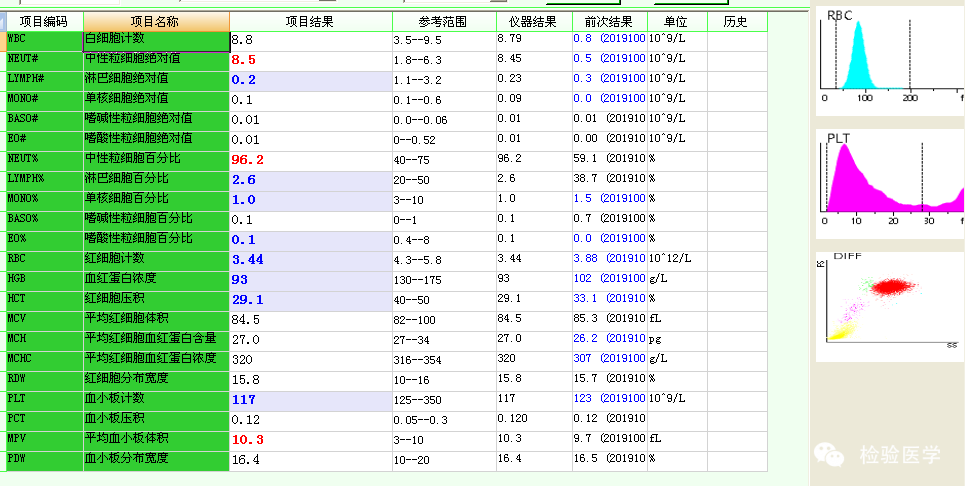
Task: Select the 单核细胞百分比 name cell
Action: (156, 202)
